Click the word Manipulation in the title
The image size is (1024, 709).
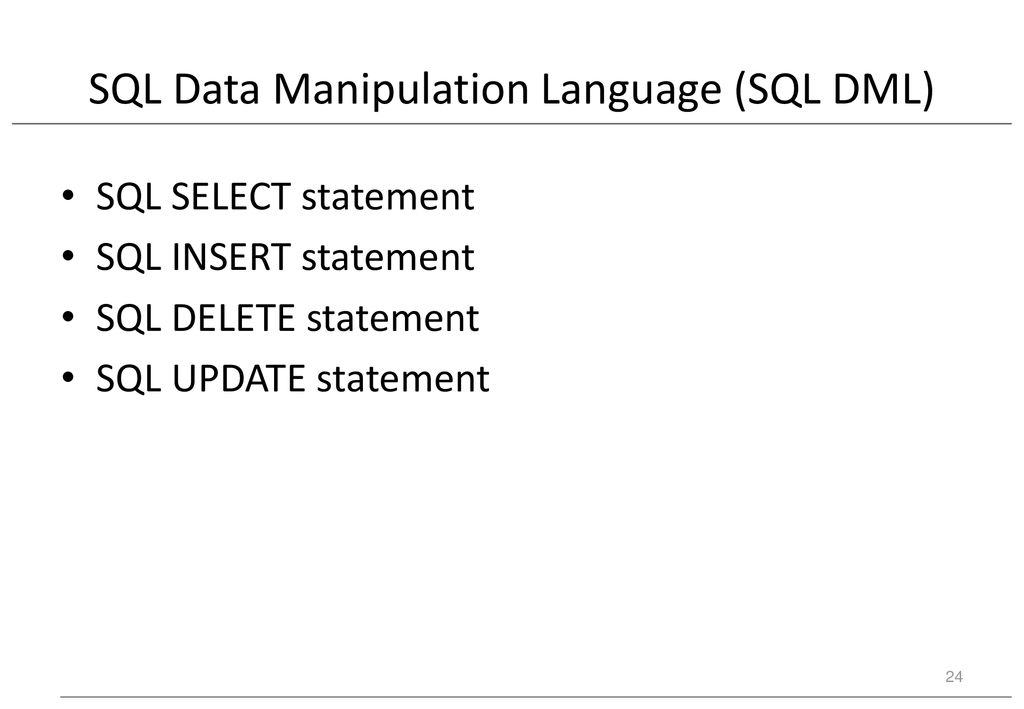(x=400, y=89)
